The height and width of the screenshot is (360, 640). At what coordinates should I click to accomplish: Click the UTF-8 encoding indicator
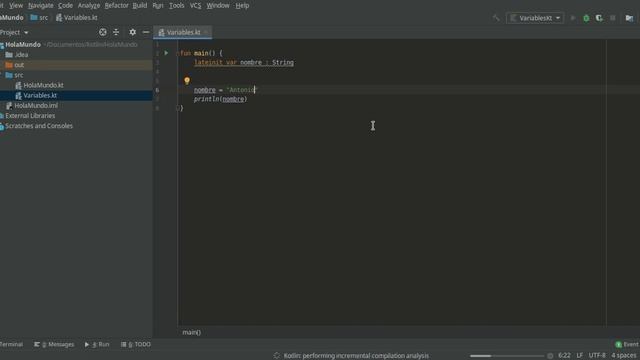coord(597,356)
